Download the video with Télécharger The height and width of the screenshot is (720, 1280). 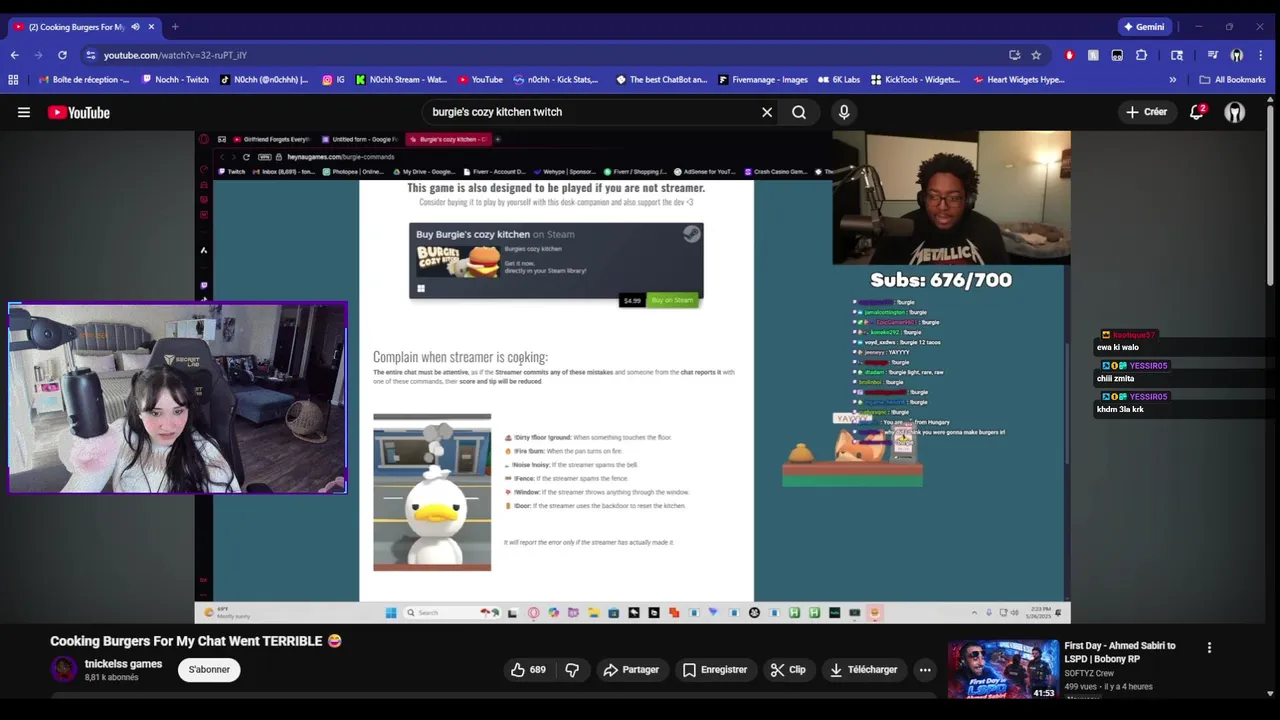864,669
